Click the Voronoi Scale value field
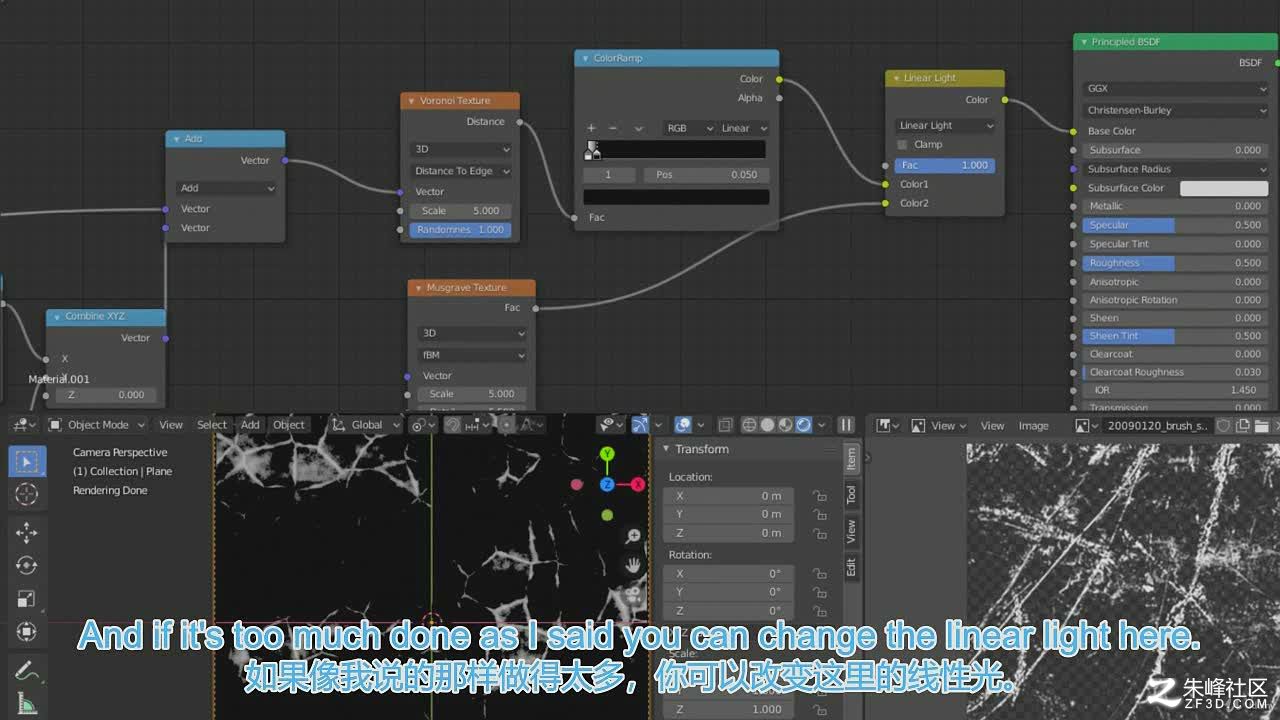 pos(461,211)
